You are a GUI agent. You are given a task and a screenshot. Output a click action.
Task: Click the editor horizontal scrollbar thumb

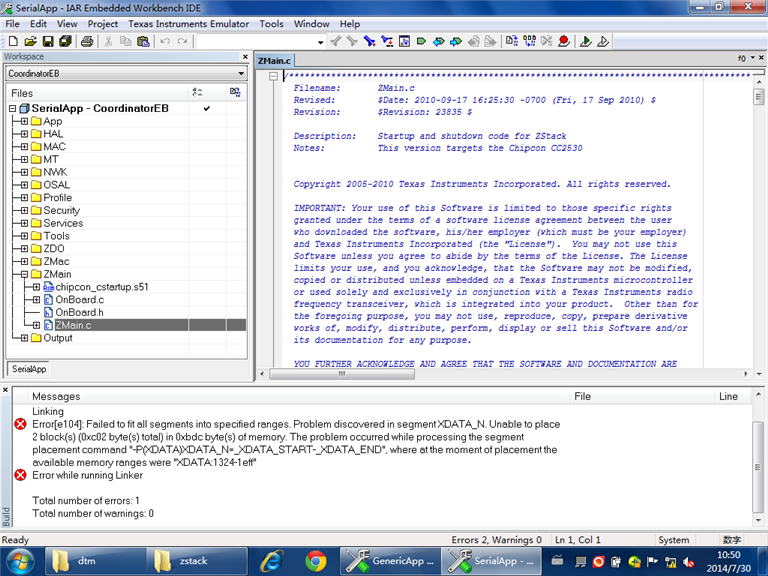point(342,374)
